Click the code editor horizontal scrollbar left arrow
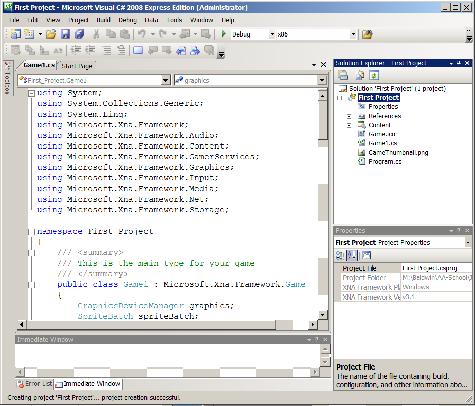475x406 pixels. pos(22,324)
